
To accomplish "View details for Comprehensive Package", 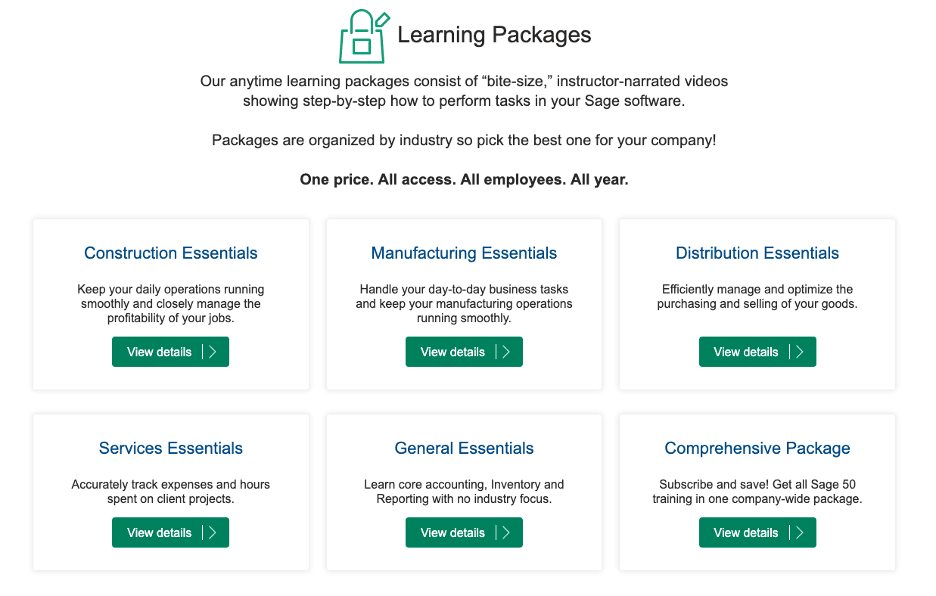I will point(757,533).
